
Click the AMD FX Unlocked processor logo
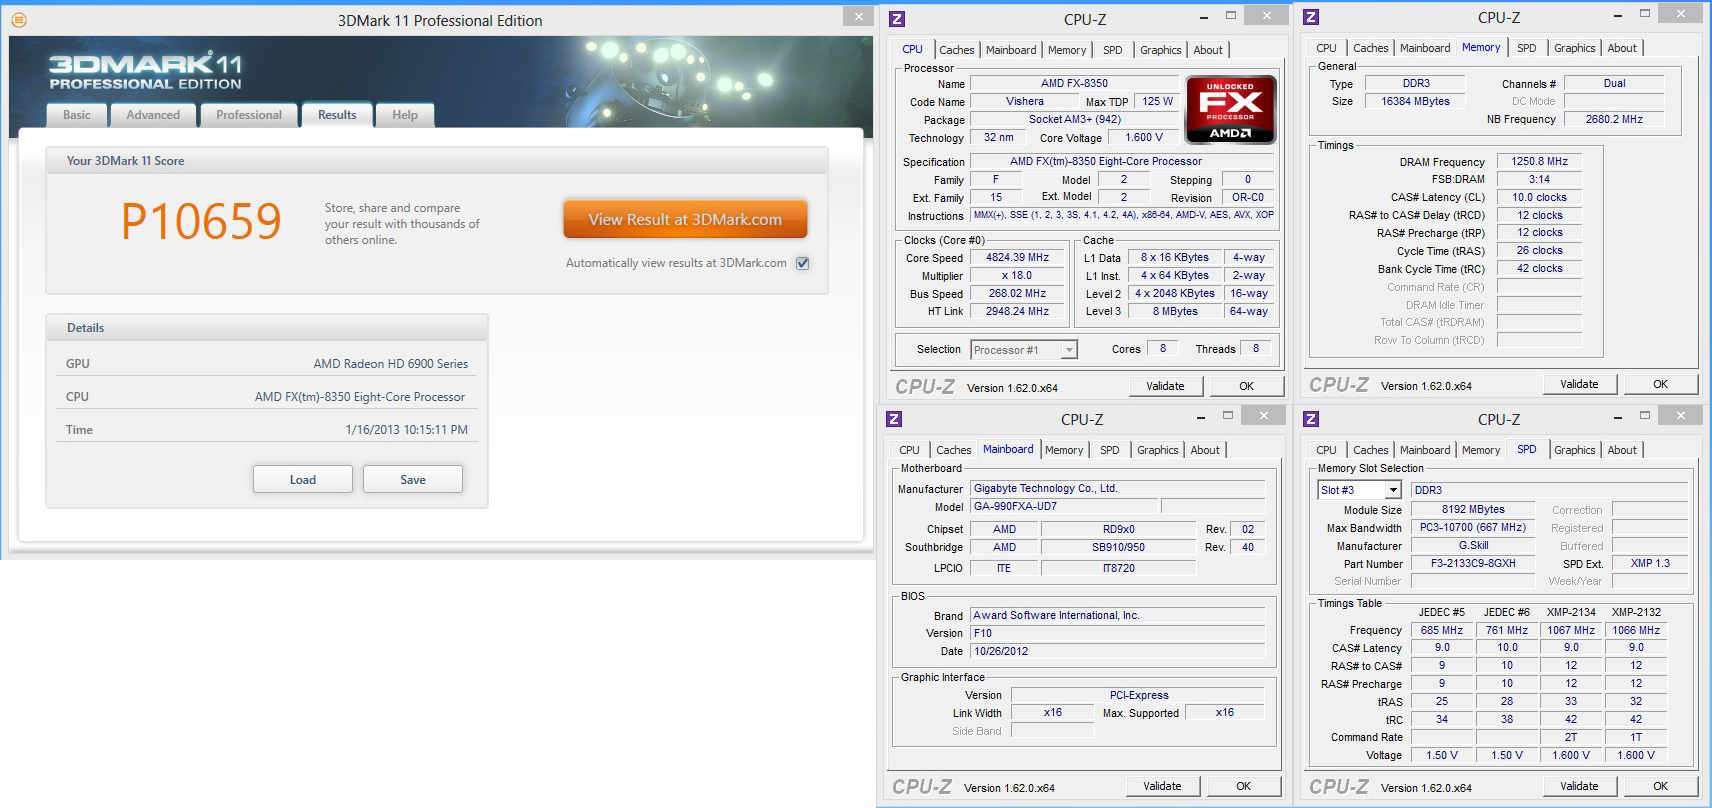coord(1230,110)
